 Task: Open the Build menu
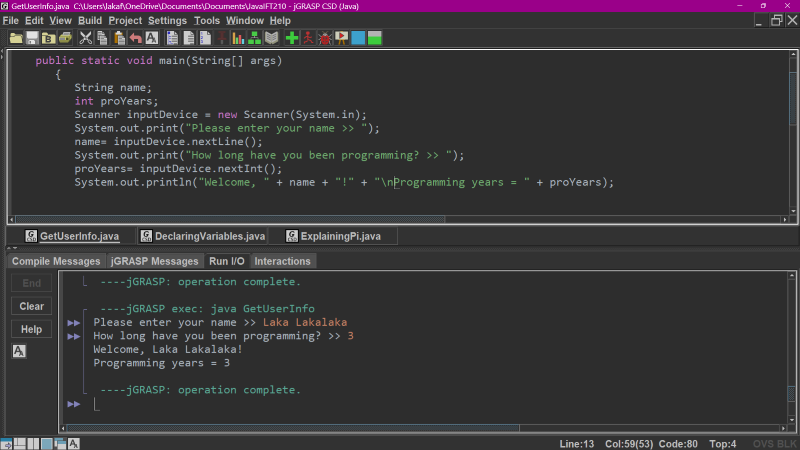point(90,20)
